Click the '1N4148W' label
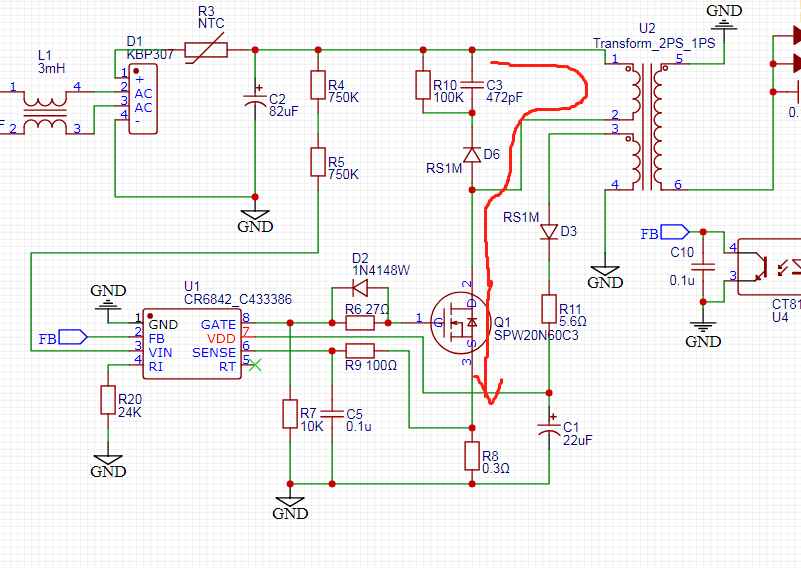The image size is (801, 568). pos(381,270)
